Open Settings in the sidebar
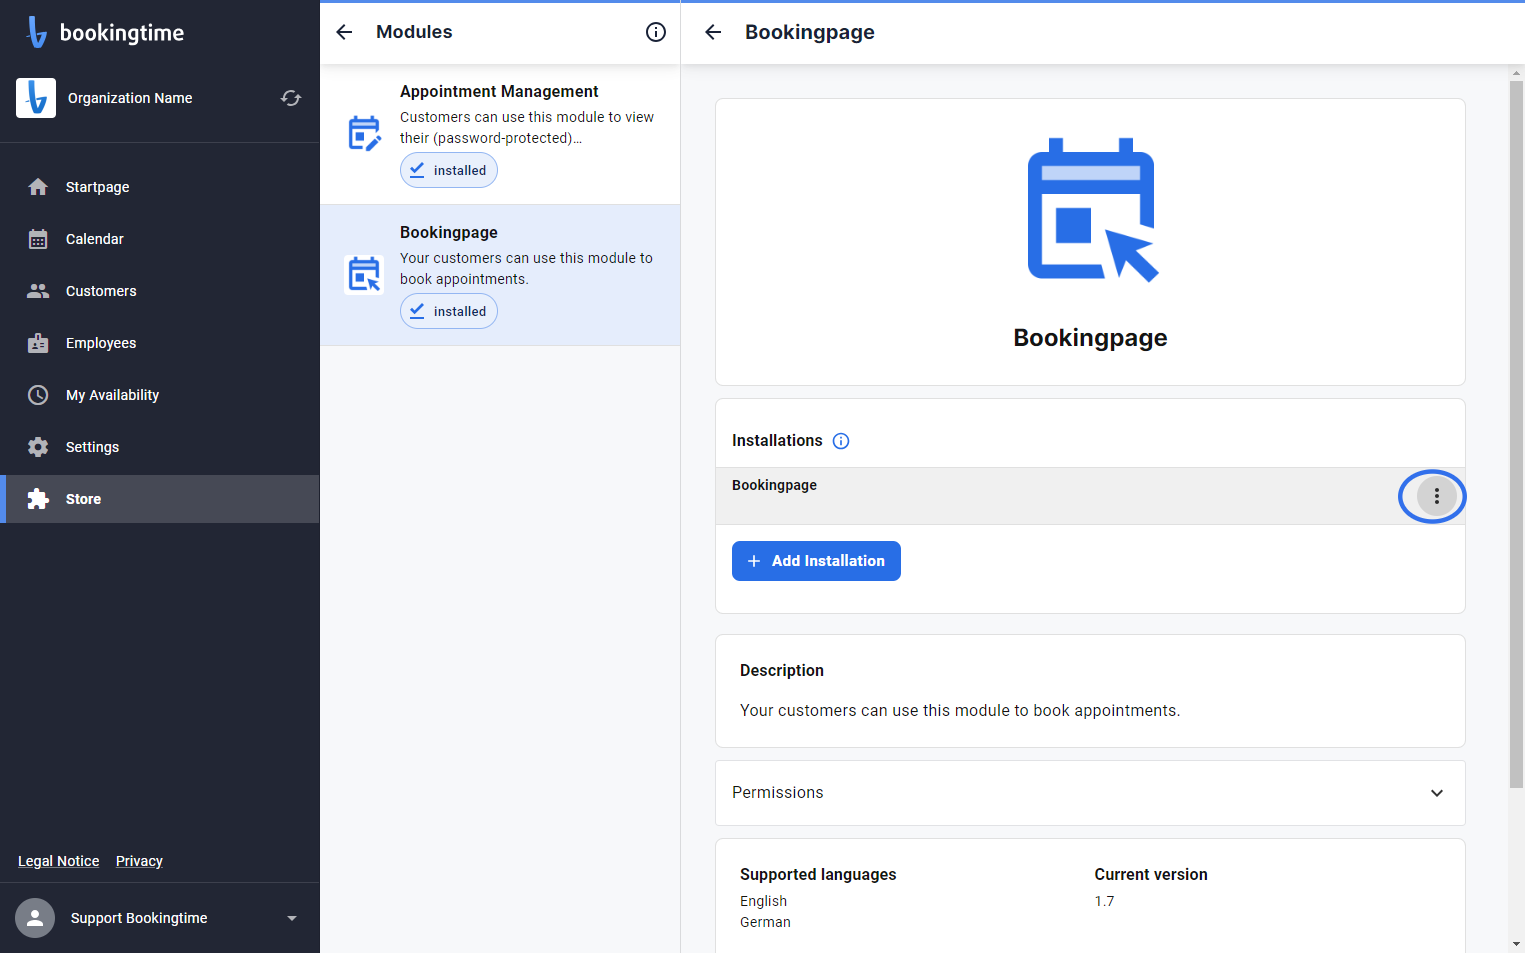1525x953 pixels. pos(160,447)
